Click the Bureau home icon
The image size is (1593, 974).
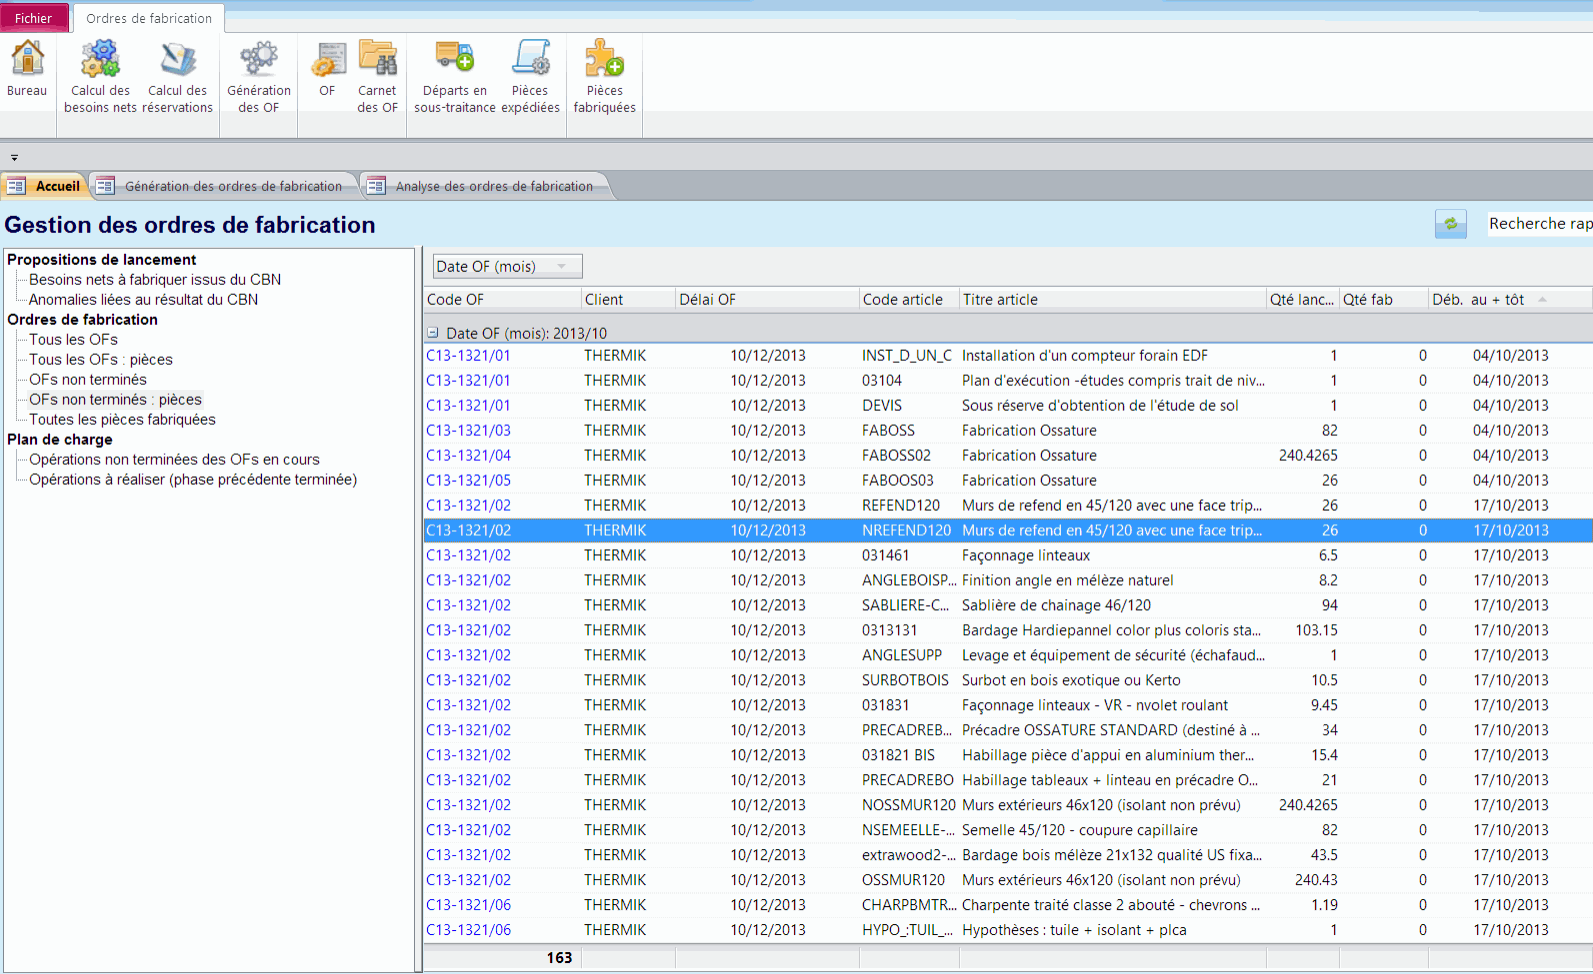[x=27, y=70]
